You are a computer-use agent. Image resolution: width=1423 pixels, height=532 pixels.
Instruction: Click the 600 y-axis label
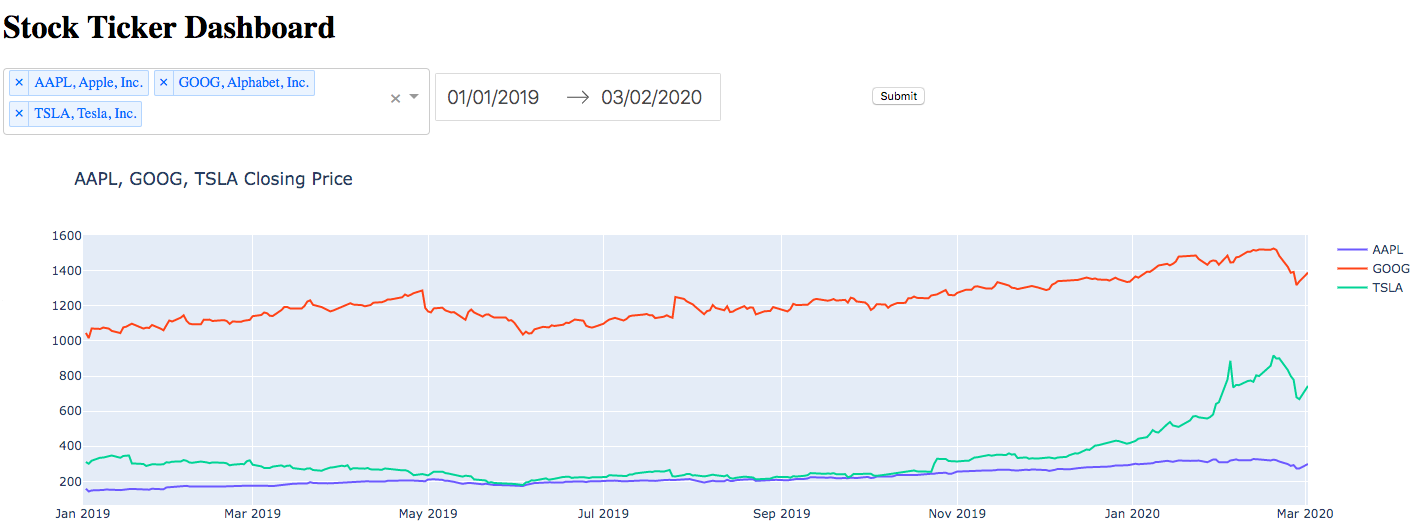[68, 411]
